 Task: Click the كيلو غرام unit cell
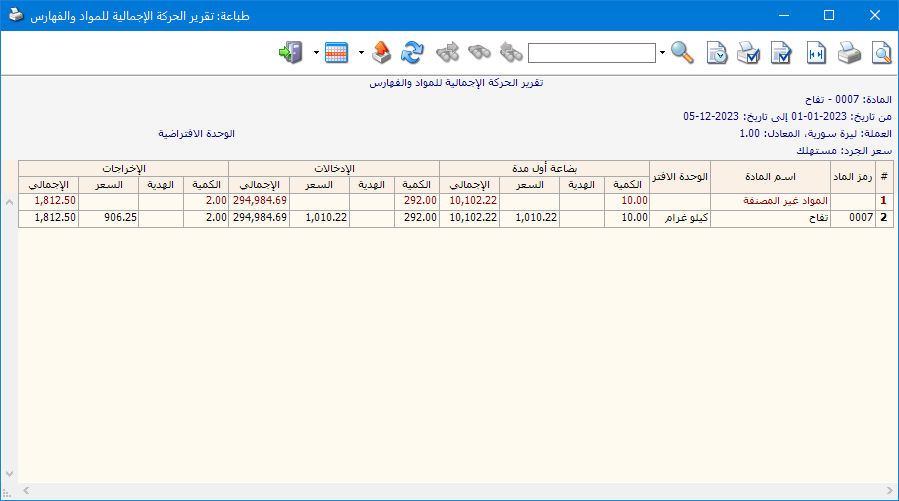[x=680, y=218]
